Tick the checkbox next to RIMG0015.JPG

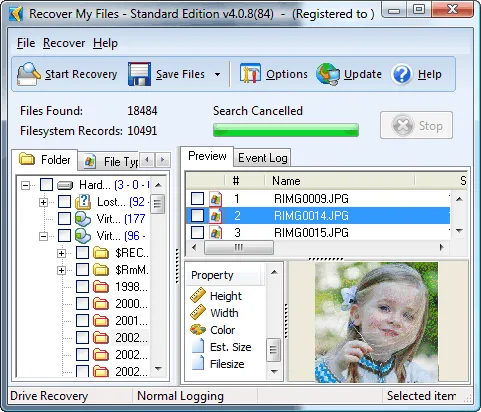coord(197,232)
